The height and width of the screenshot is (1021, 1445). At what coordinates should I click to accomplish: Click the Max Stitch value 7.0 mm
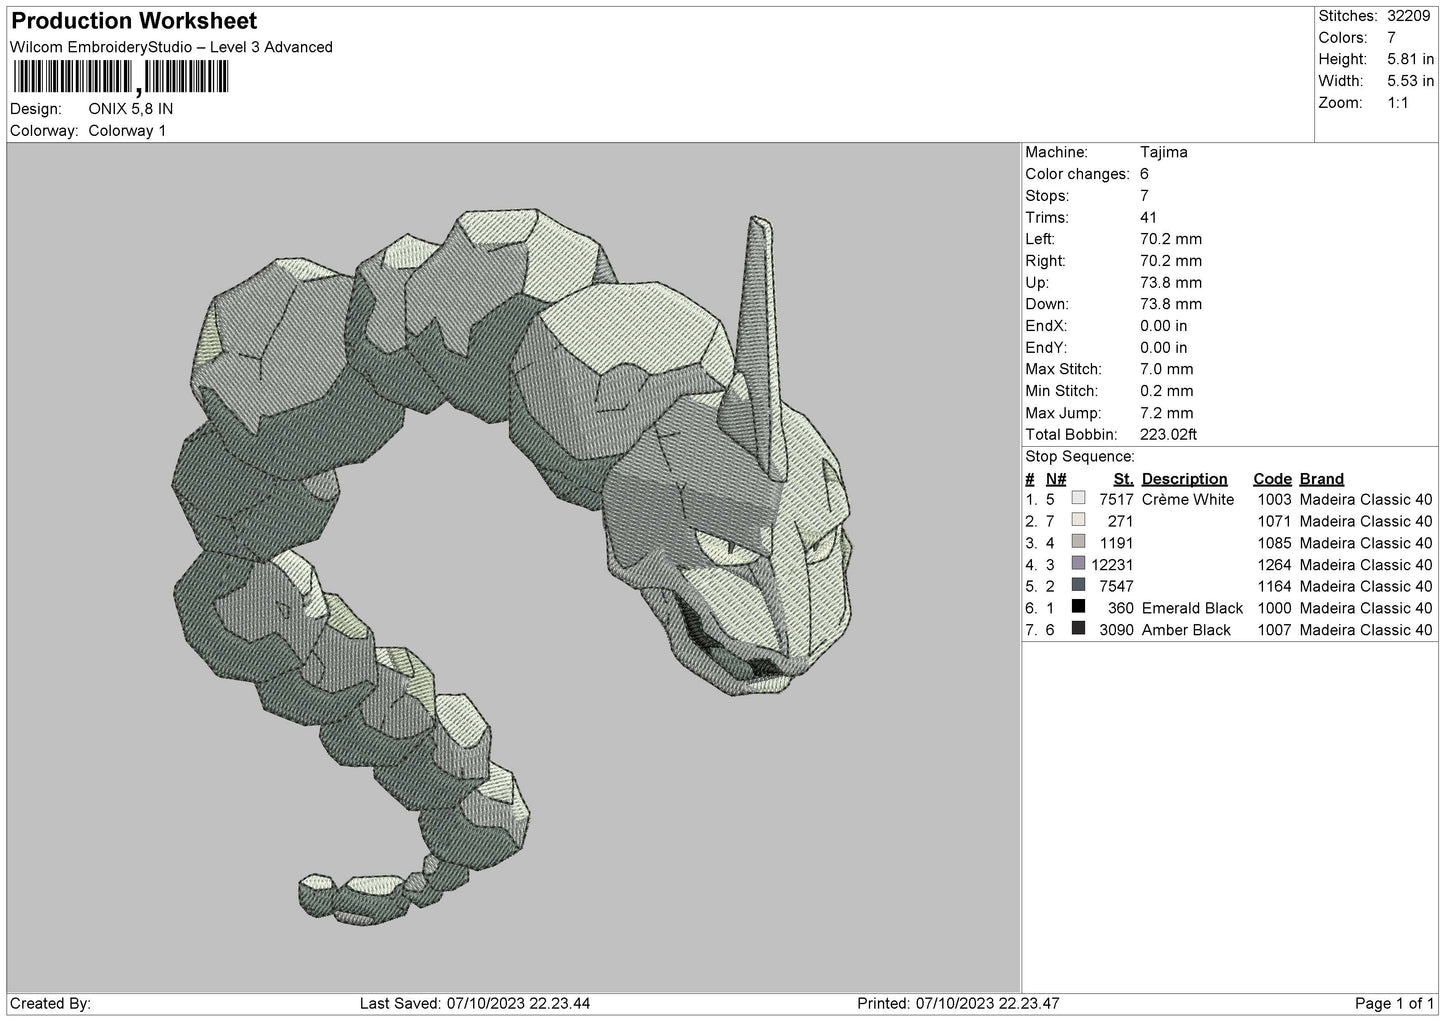click(x=1167, y=370)
